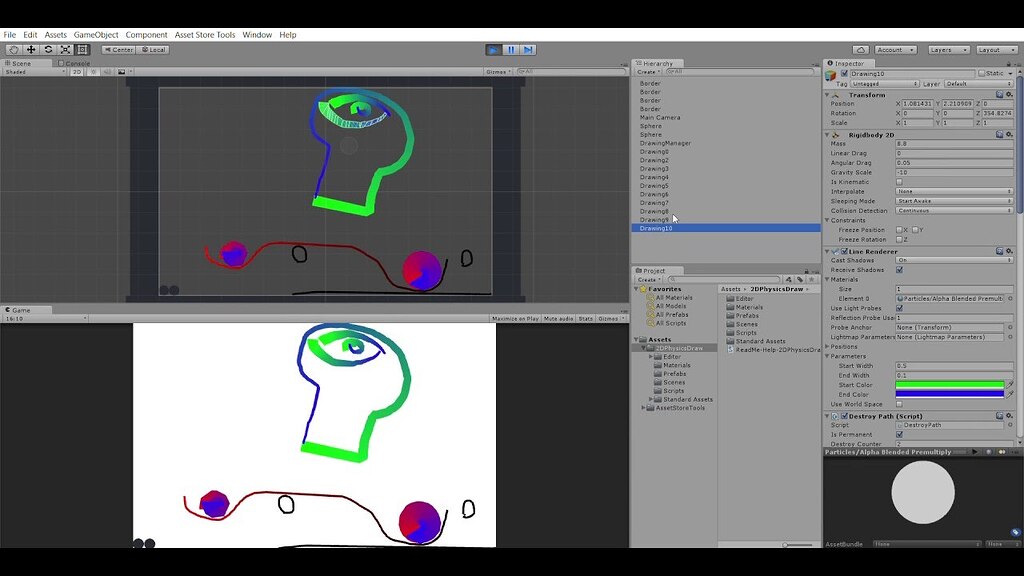The height and width of the screenshot is (576, 1024).
Task: Uncheck Receive Shadows on Line Renderer
Action: (x=898, y=268)
